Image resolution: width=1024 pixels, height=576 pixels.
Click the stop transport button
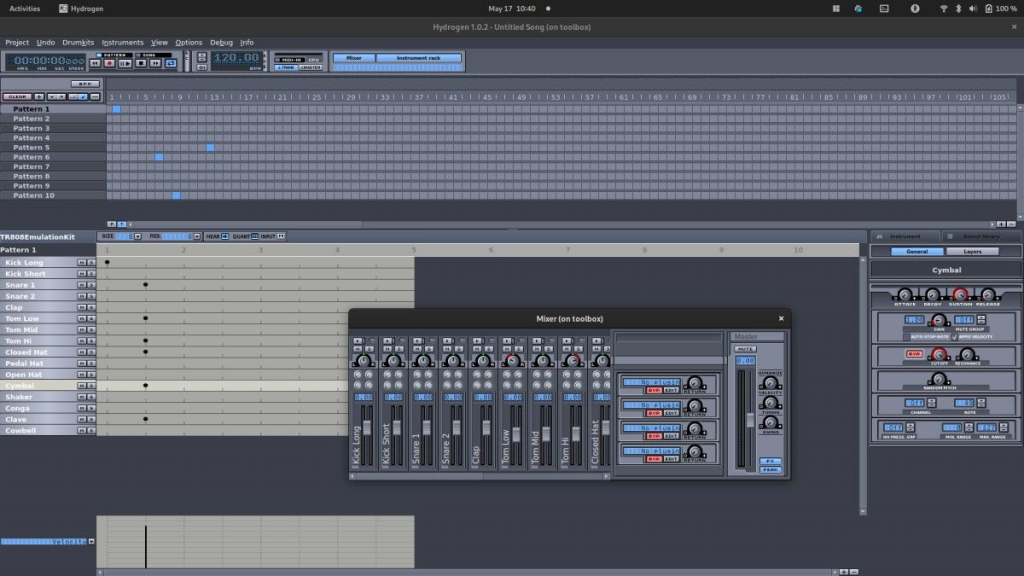[x=140, y=63]
